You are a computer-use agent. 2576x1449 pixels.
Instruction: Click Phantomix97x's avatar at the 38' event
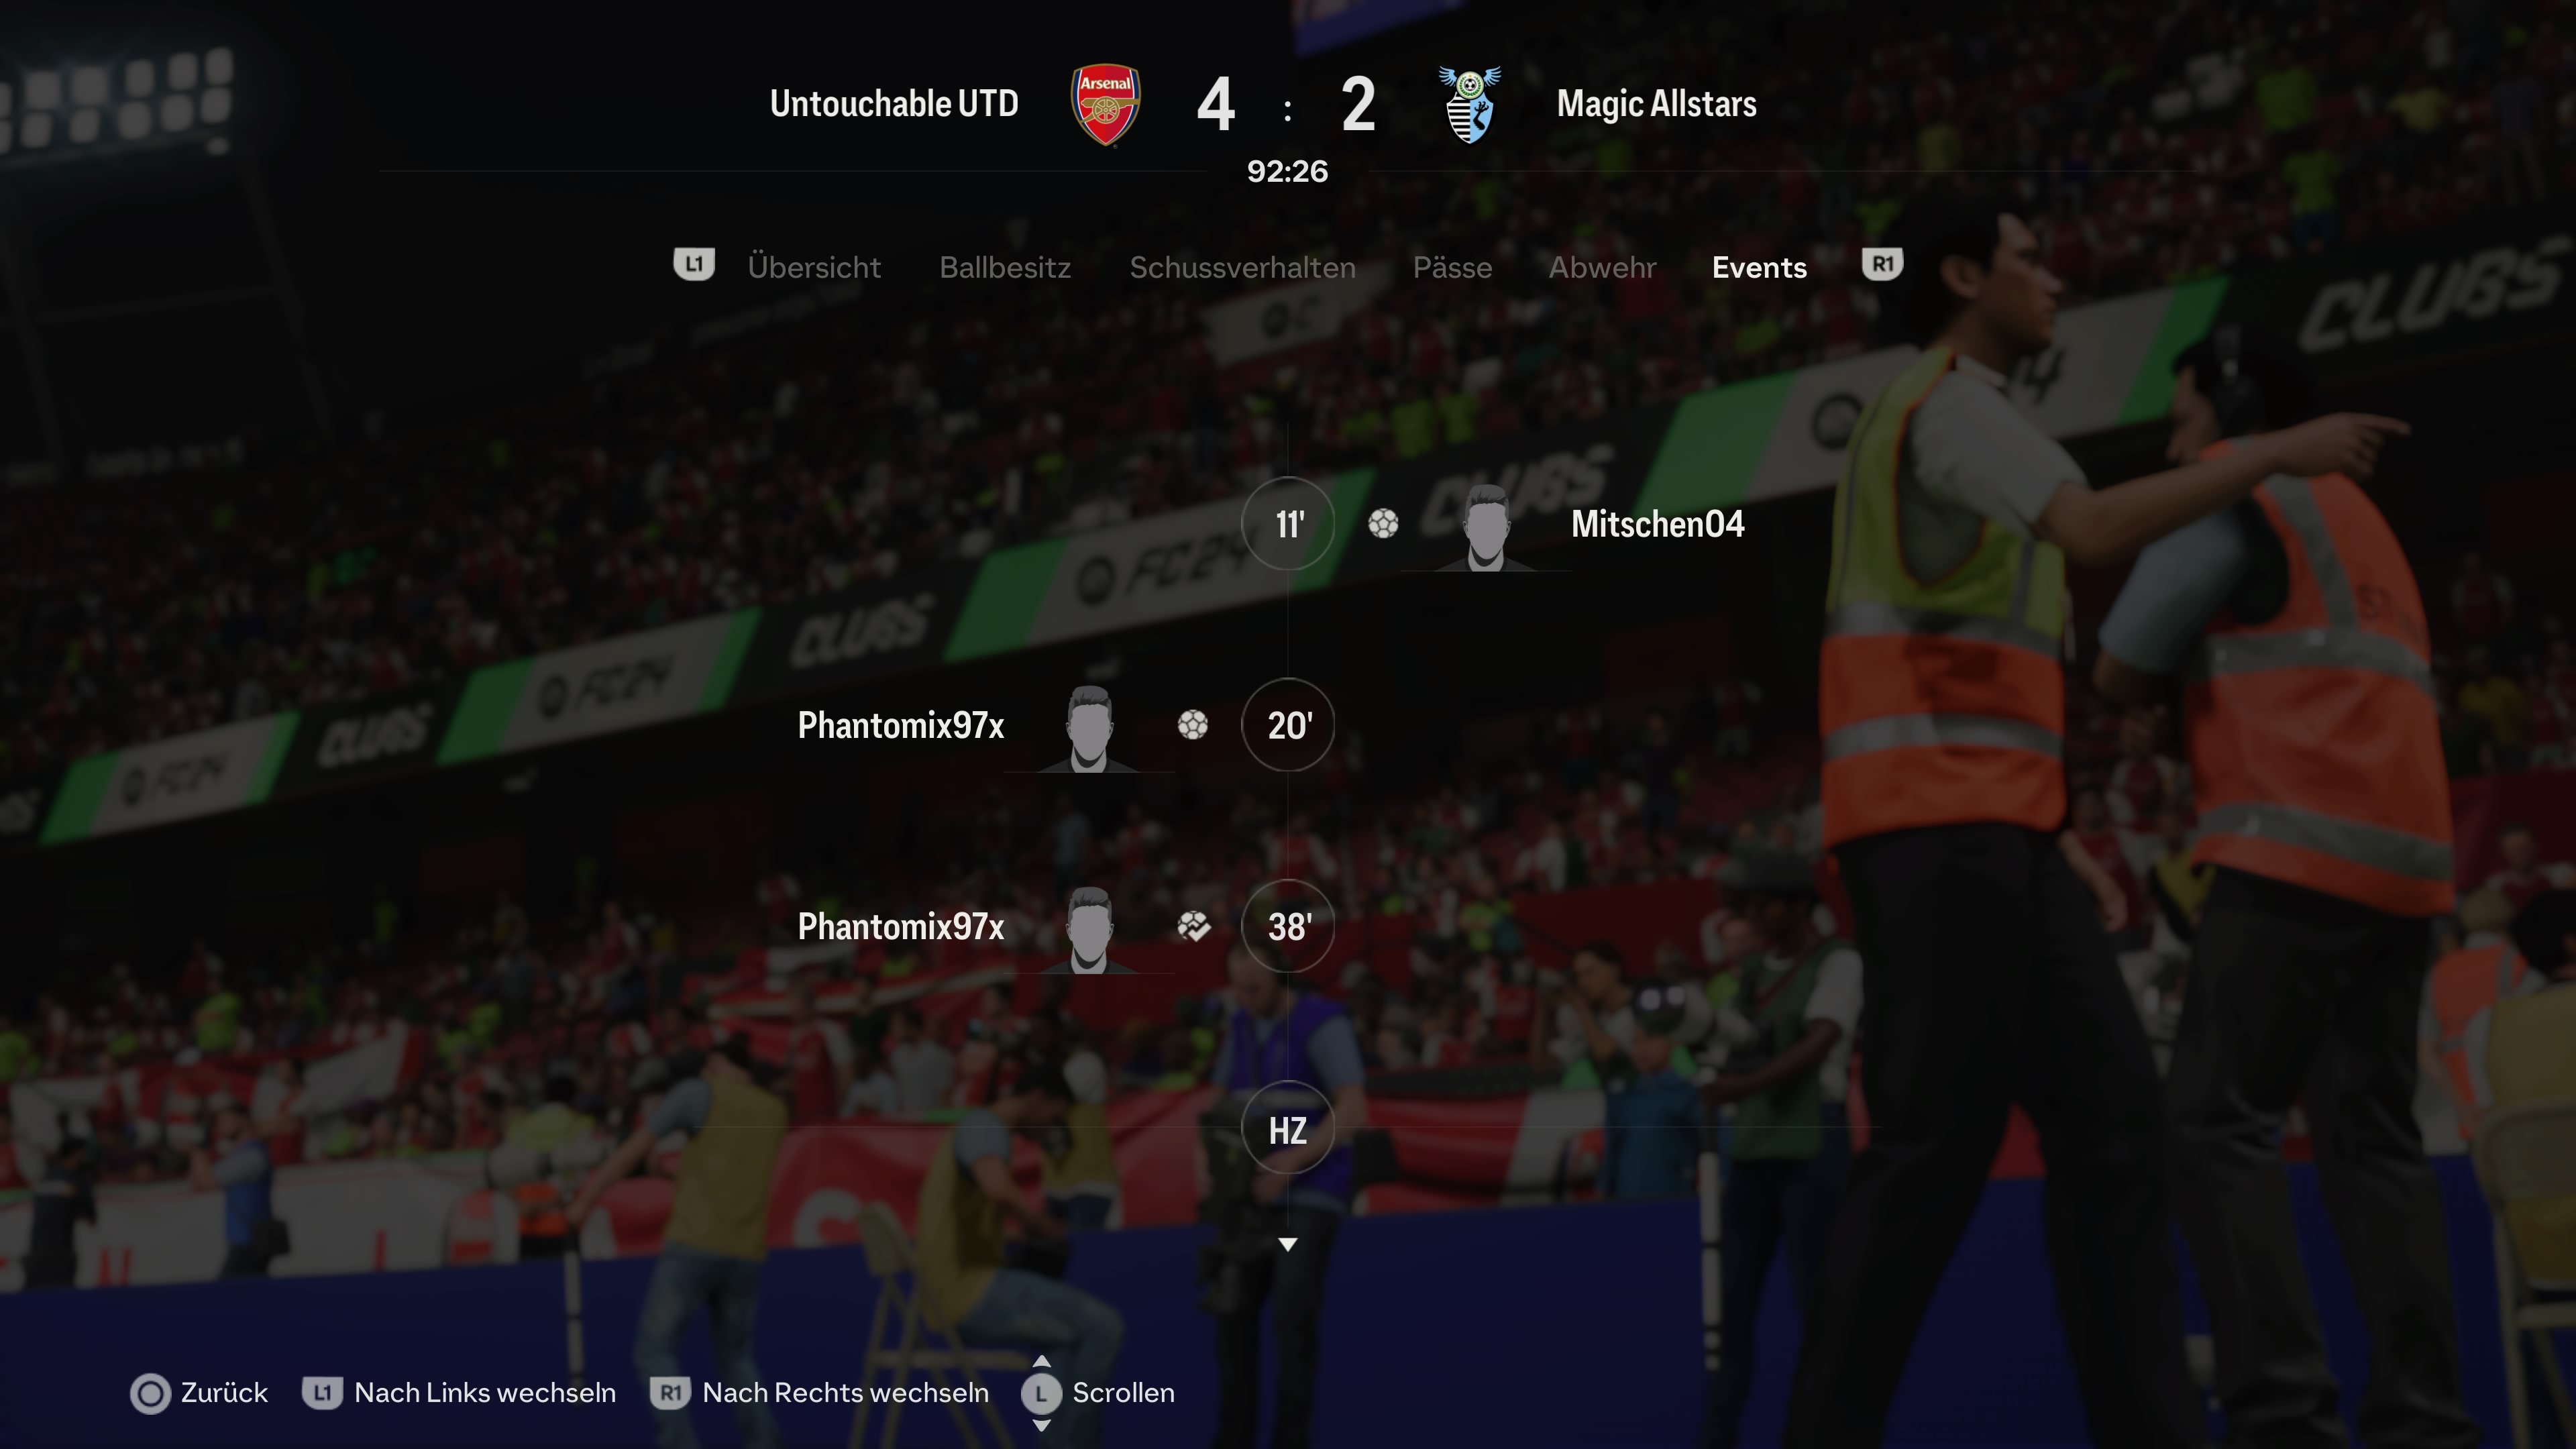1089,930
